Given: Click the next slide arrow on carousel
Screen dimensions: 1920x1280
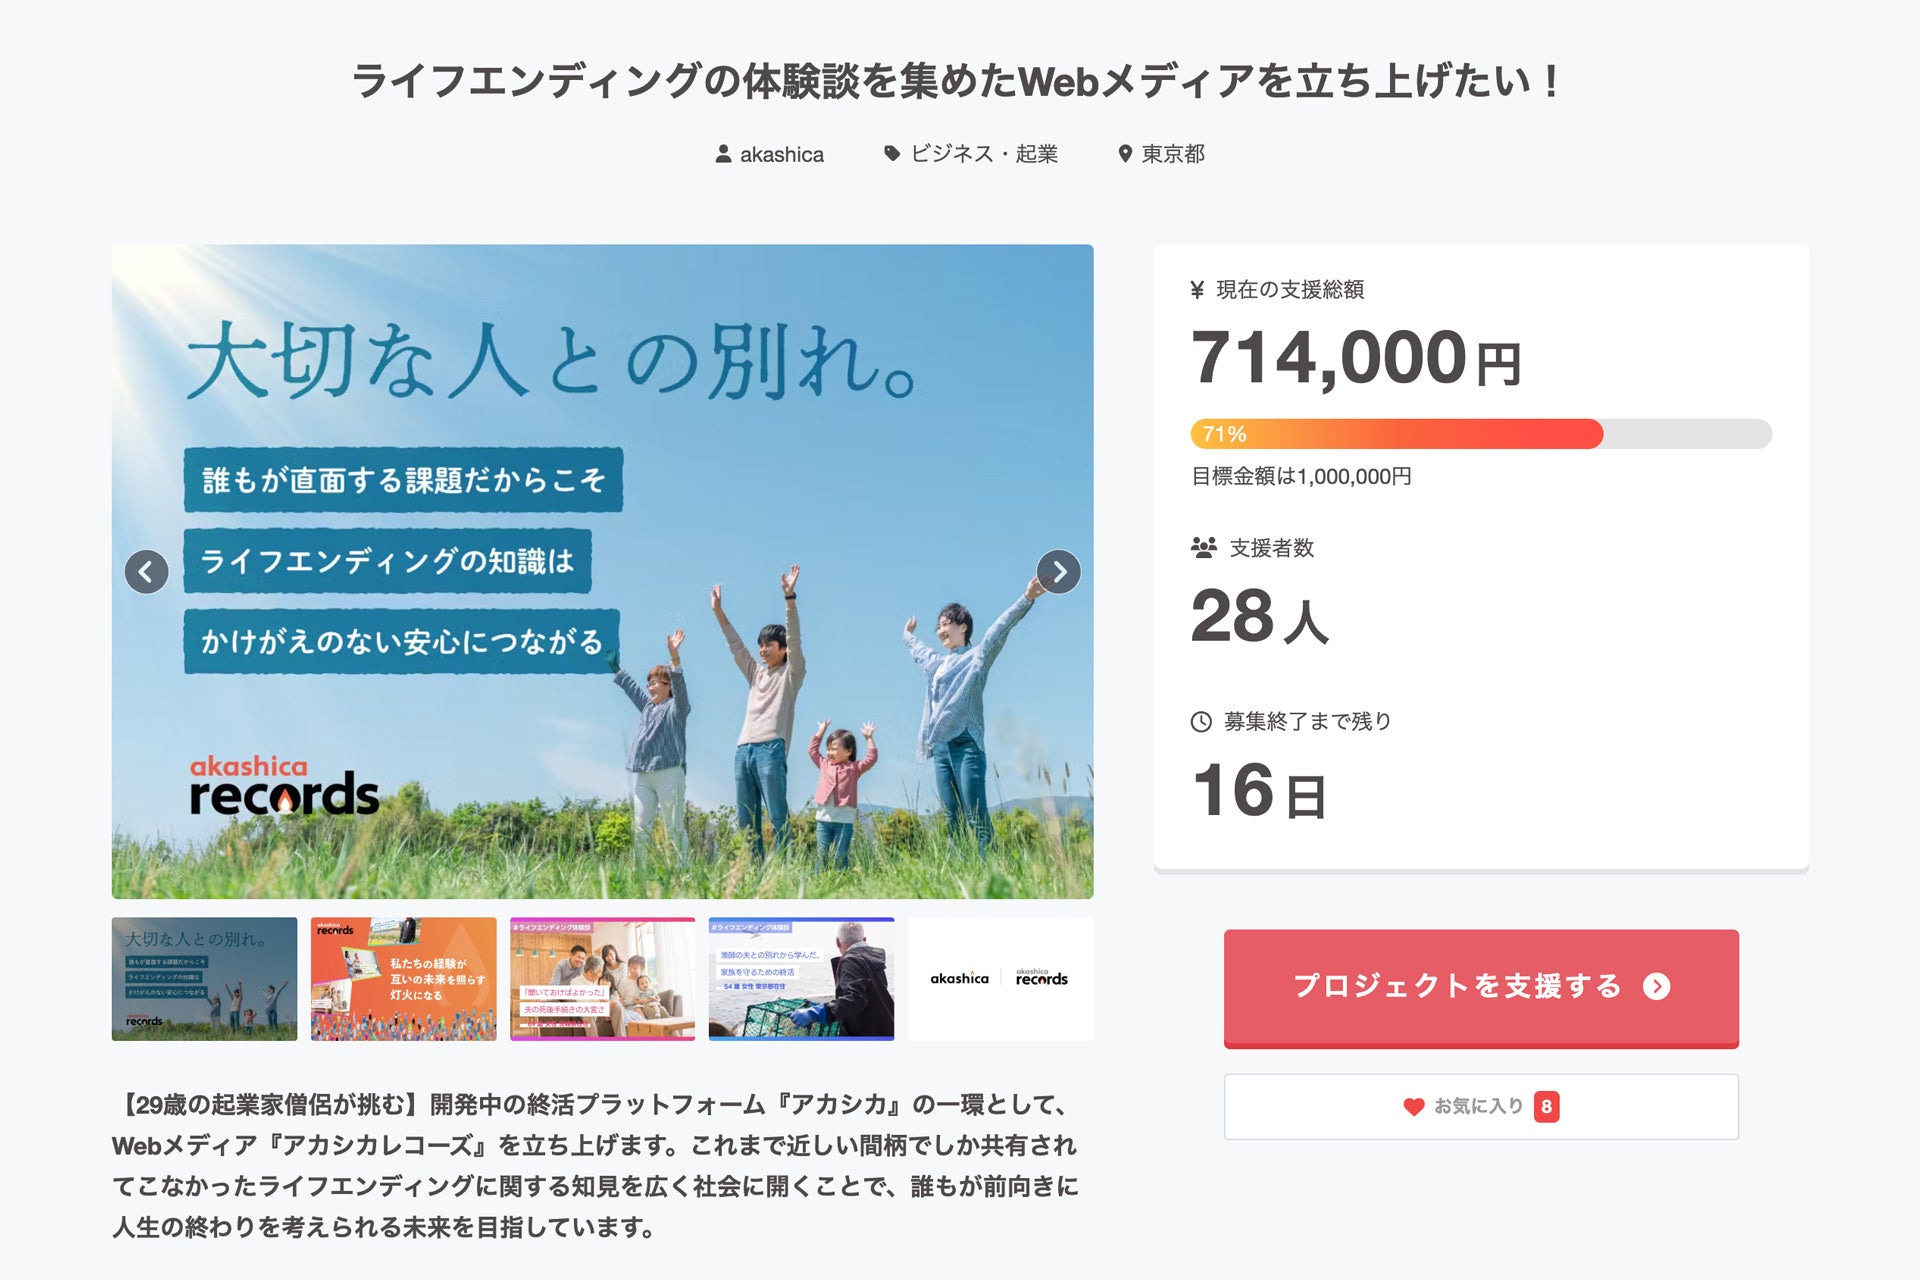Looking at the screenshot, I should tap(1059, 572).
